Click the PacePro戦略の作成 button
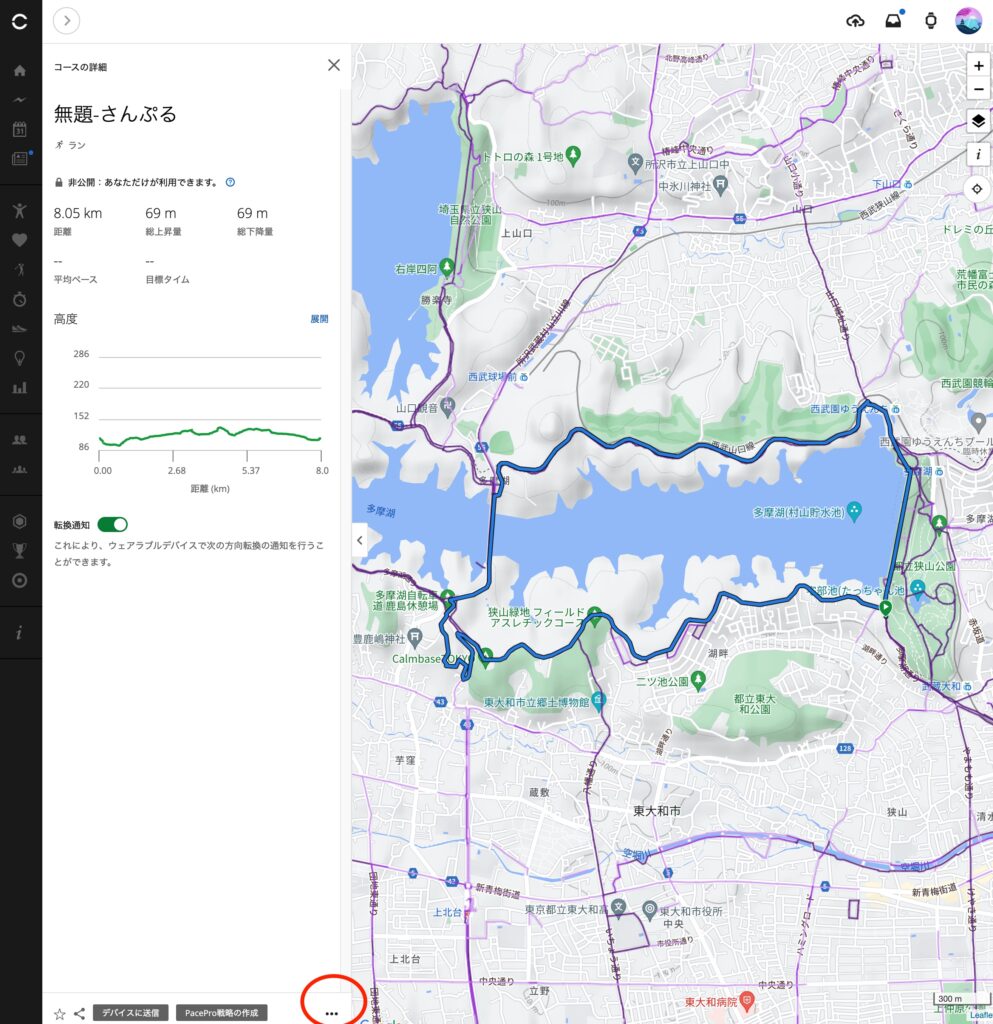 pos(221,1013)
